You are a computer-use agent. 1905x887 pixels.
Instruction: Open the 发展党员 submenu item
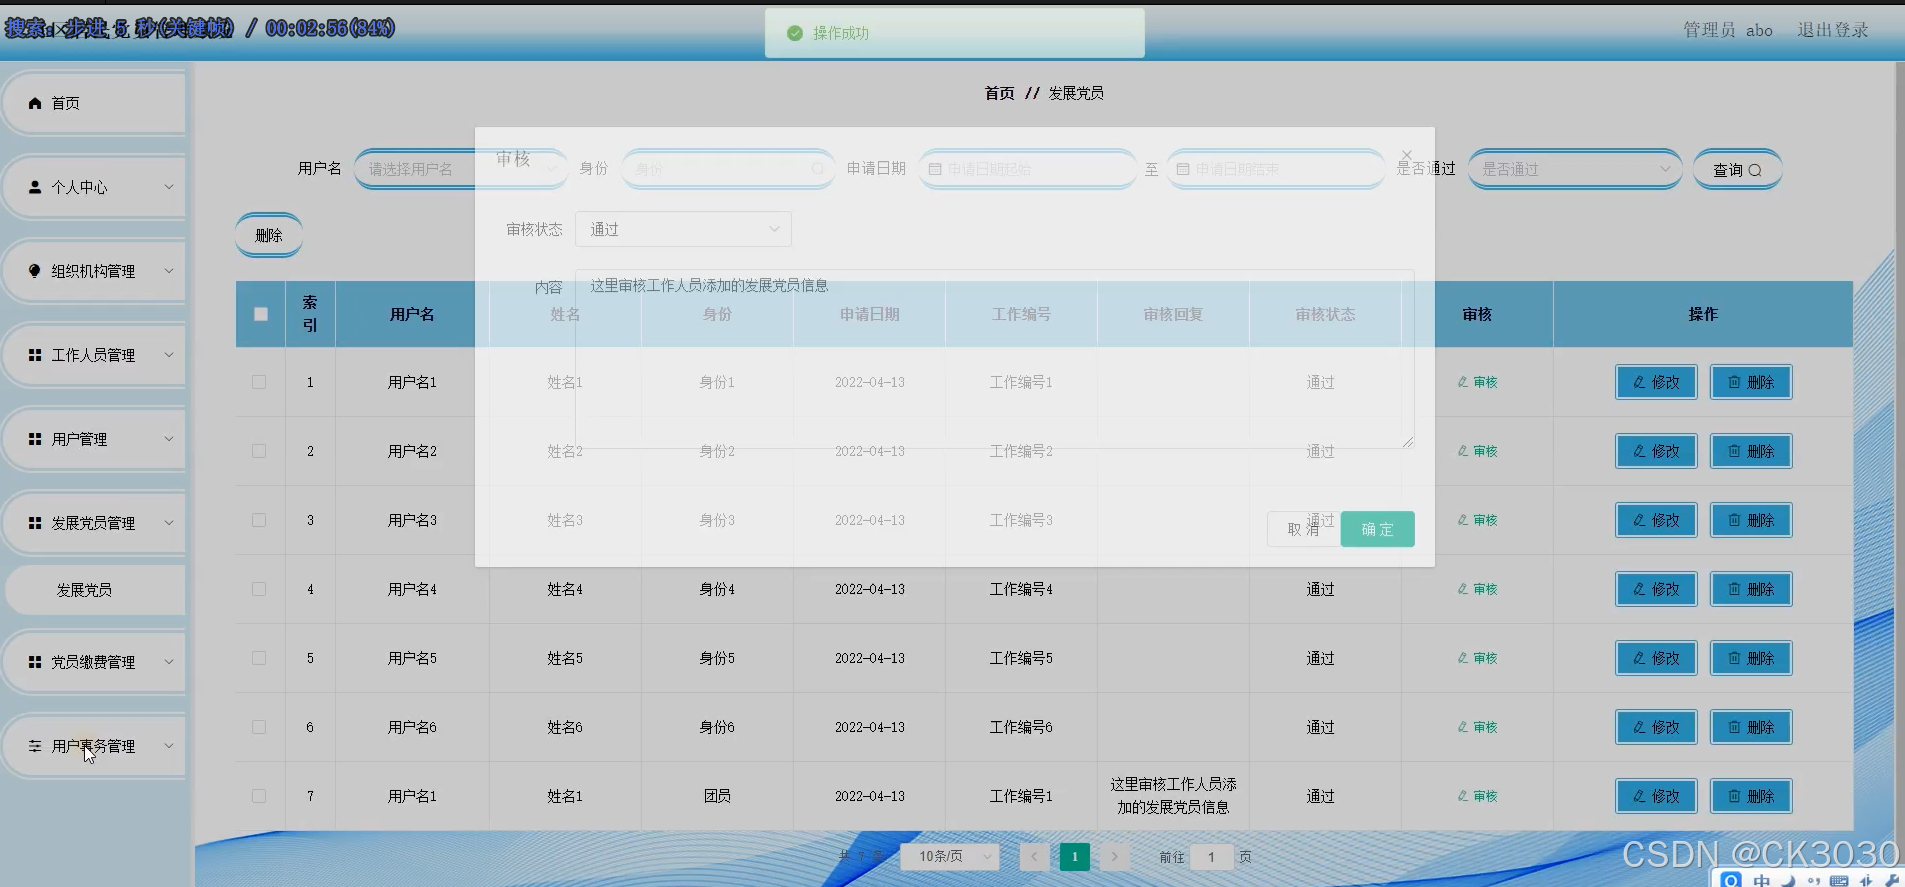coord(95,590)
